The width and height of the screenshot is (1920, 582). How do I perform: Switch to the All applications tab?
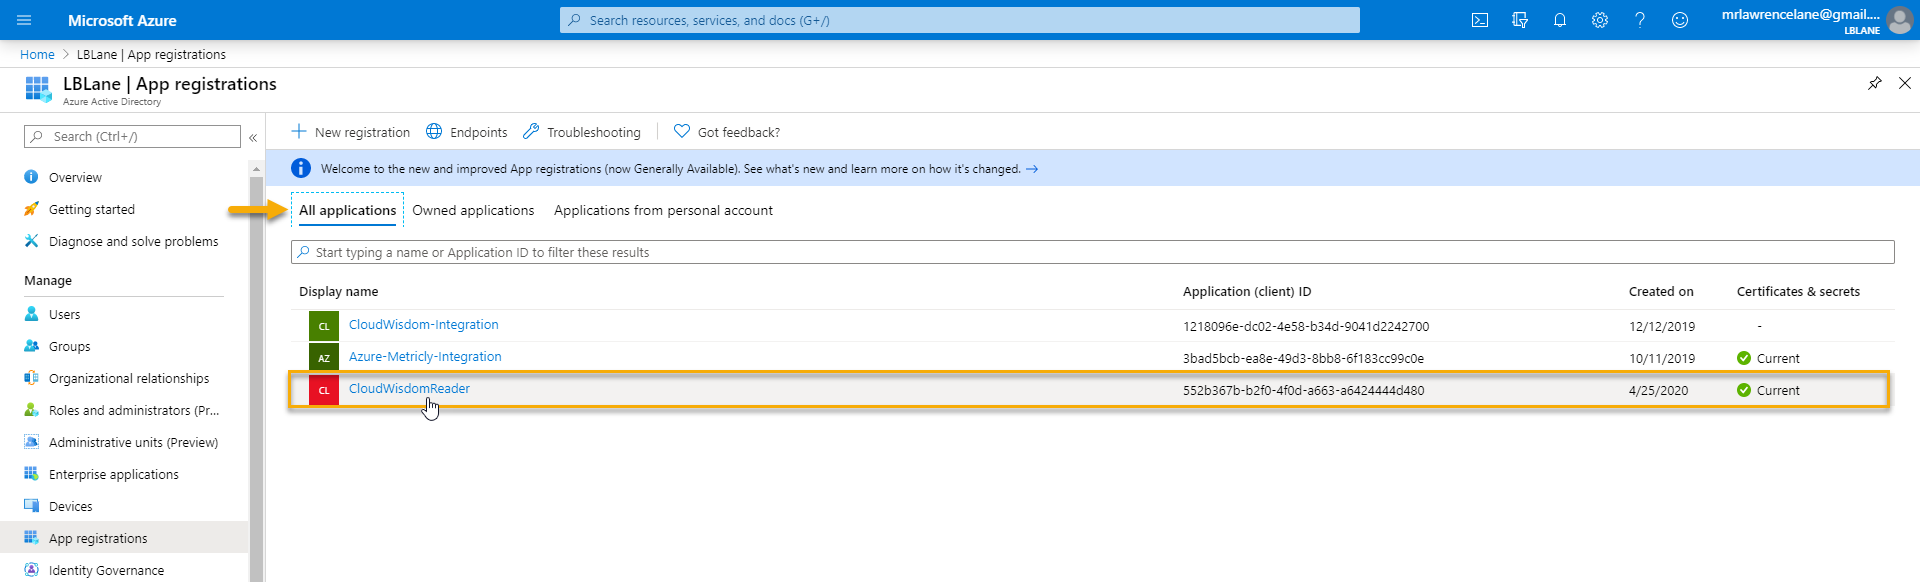tap(347, 210)
